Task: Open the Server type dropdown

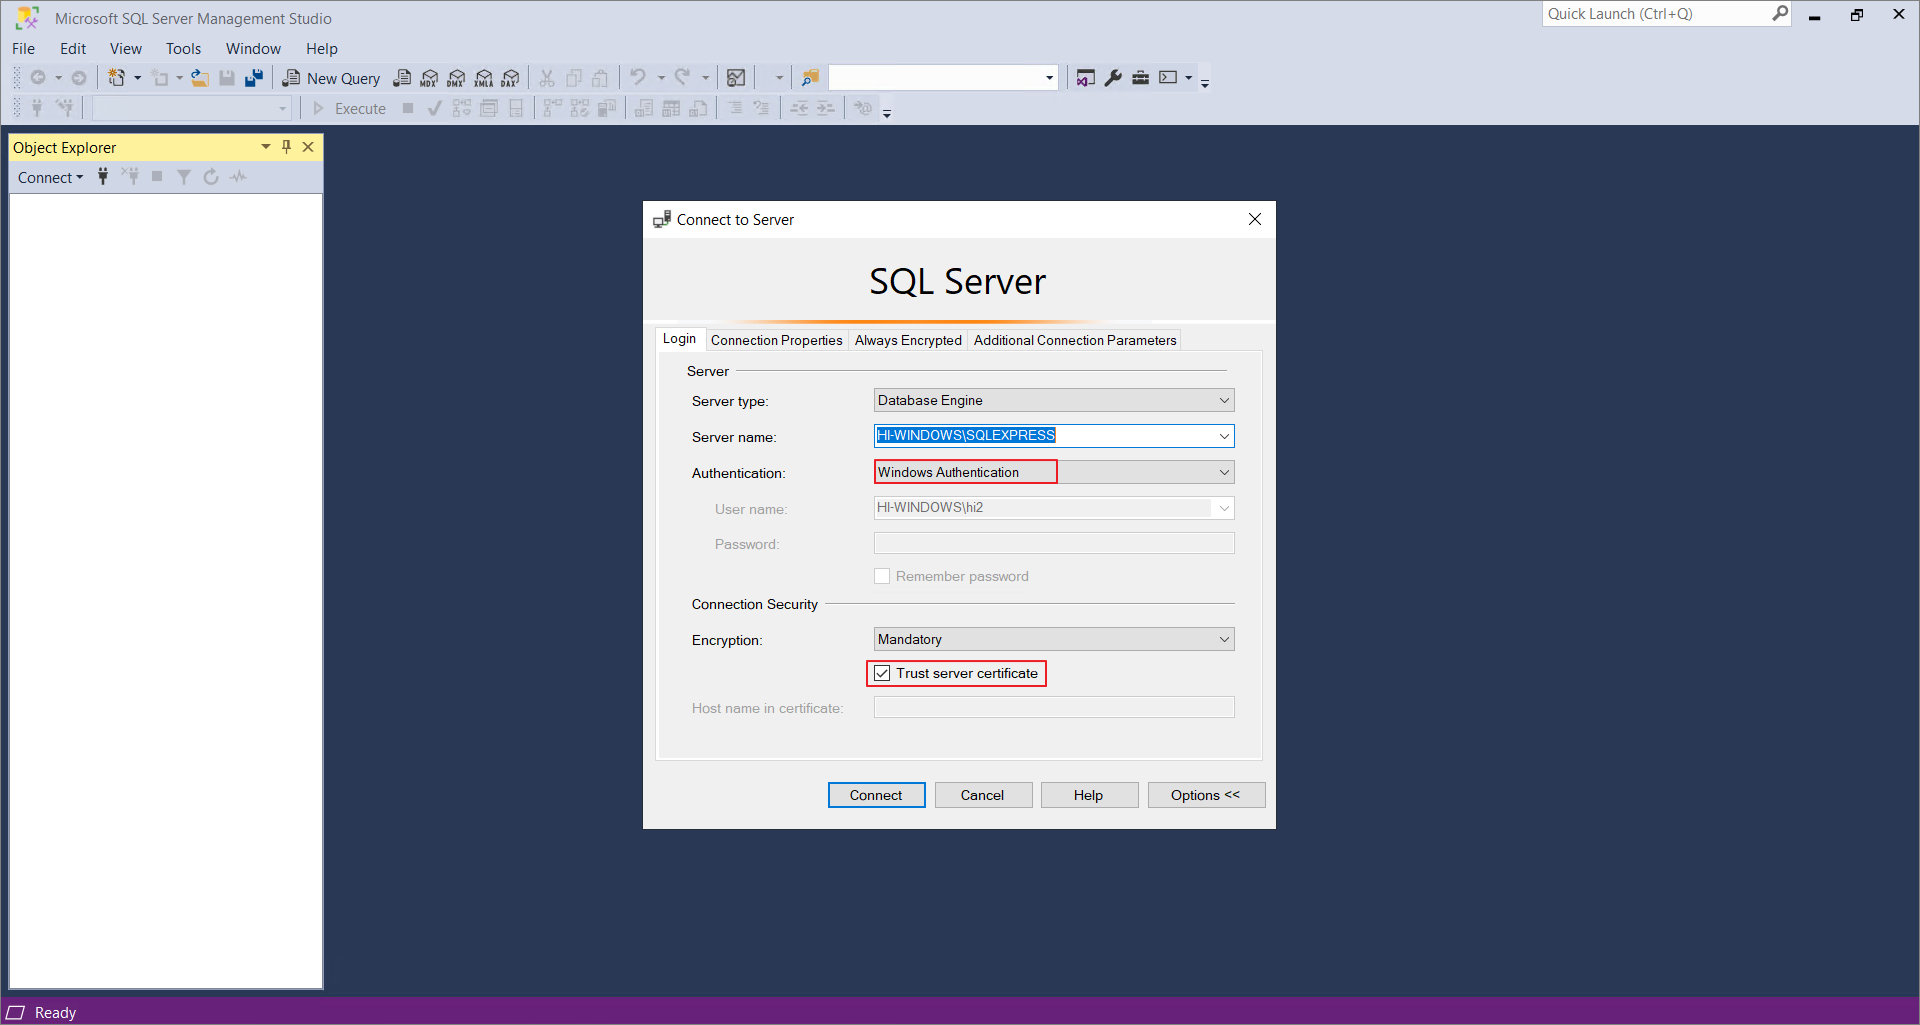Action: coord(1222,400)
